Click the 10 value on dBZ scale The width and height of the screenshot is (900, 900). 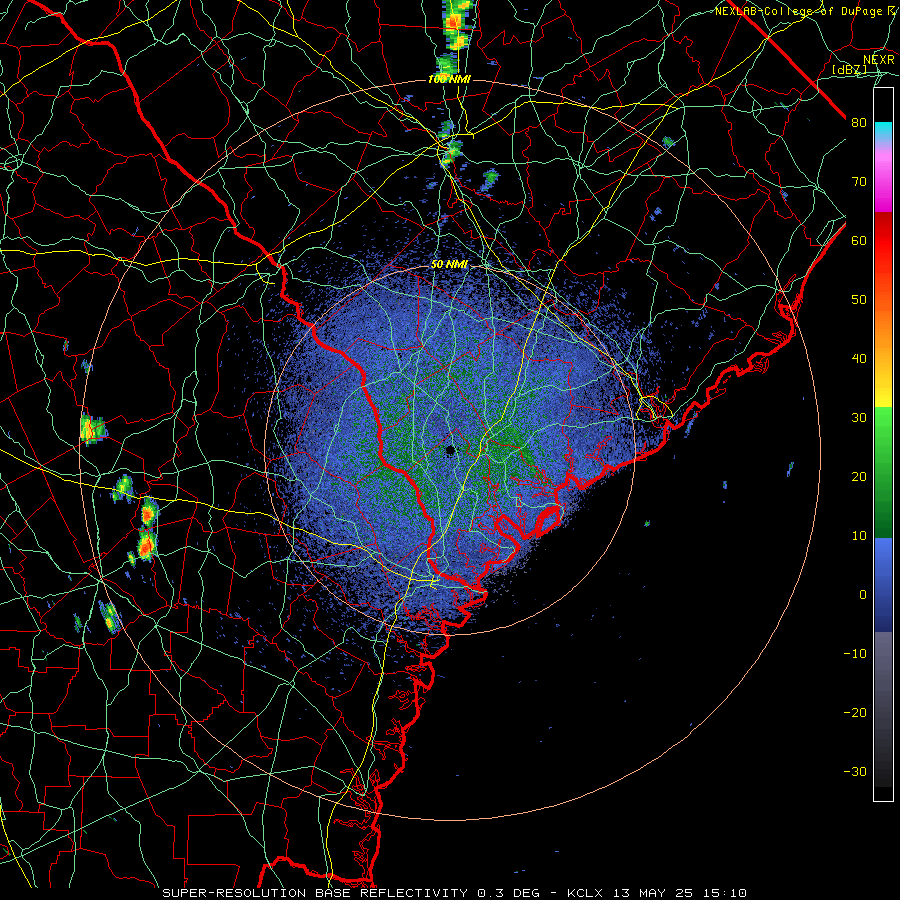point(859,536)
